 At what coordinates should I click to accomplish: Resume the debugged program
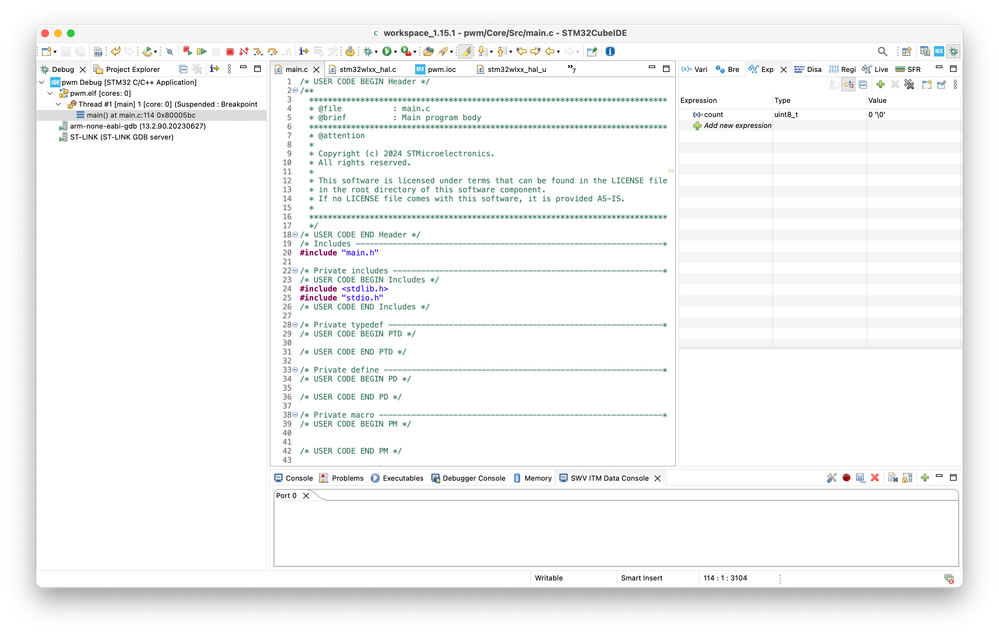tap(200, 51)
